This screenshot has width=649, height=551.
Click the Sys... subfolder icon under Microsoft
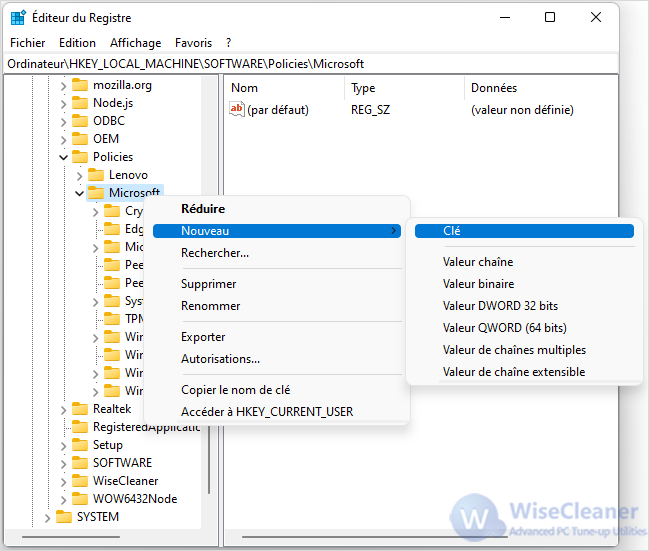(112, 301)
